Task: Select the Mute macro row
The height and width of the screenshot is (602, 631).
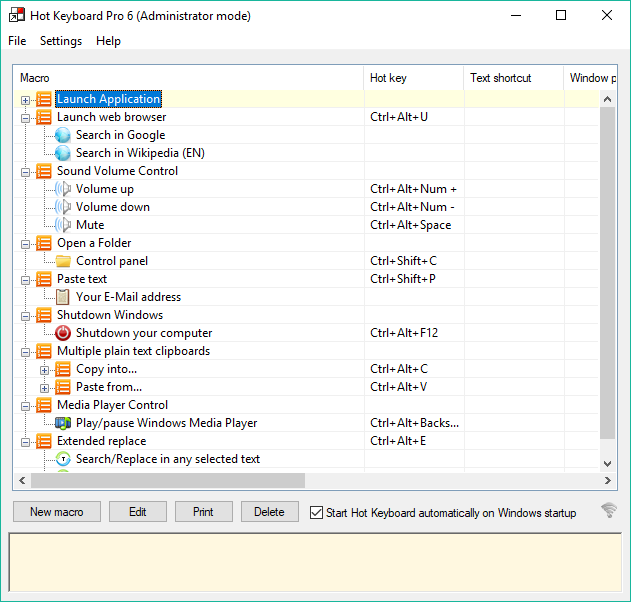Action: 306,225
